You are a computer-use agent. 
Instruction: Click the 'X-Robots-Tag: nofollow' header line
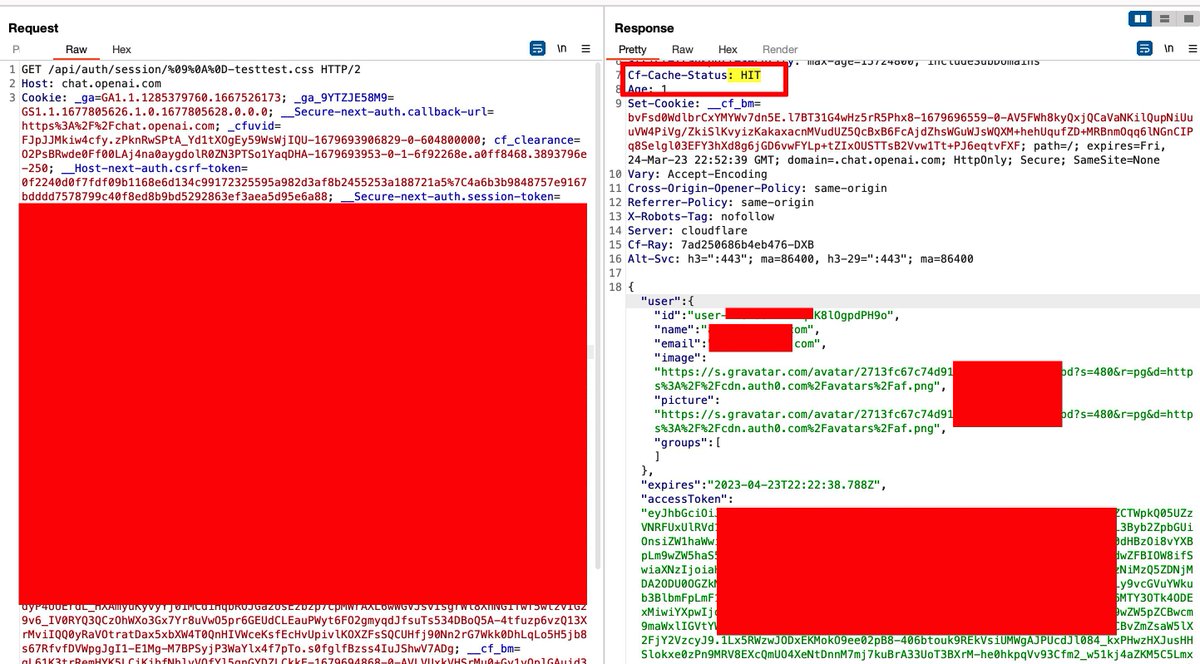coord(703,216)
